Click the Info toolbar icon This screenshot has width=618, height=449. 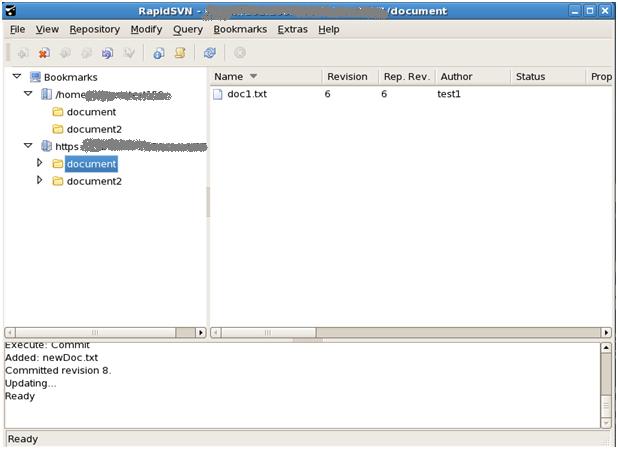[x=159, y=53]
